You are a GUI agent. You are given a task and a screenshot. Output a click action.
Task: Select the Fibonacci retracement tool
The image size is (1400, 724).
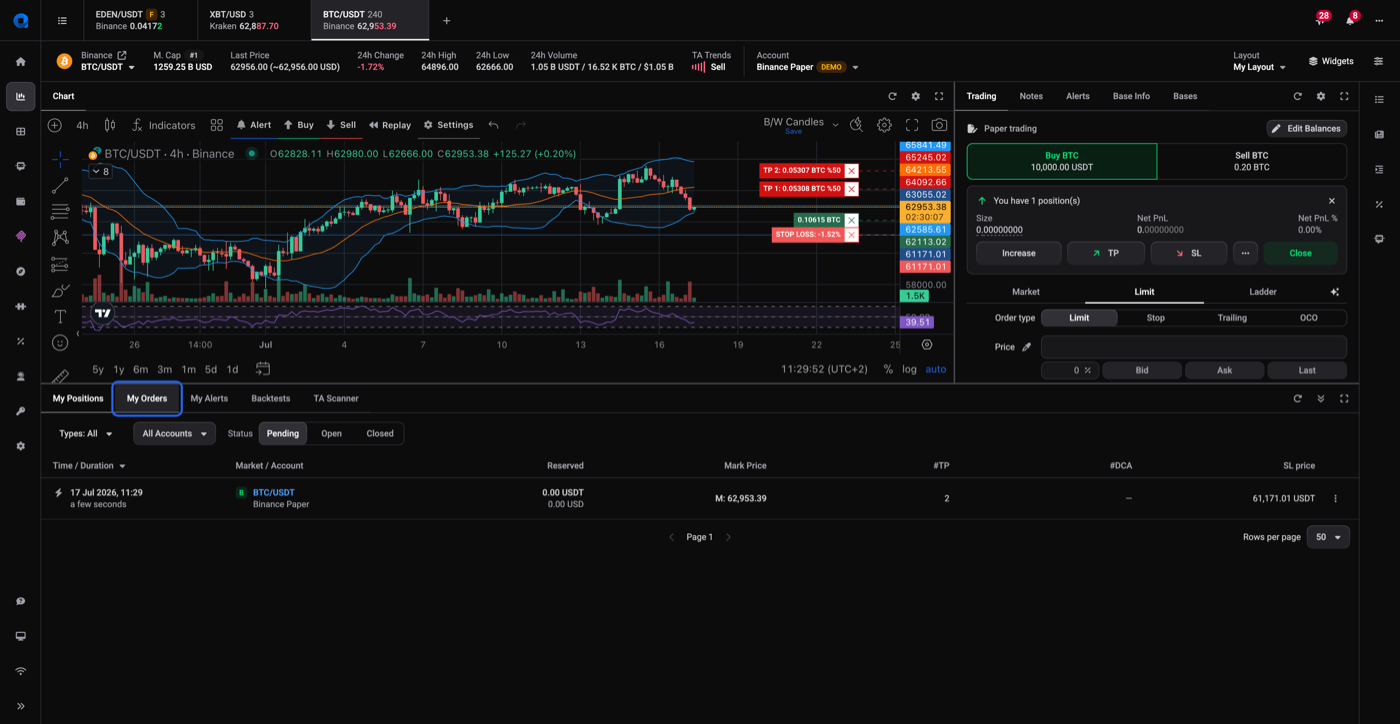60,212
